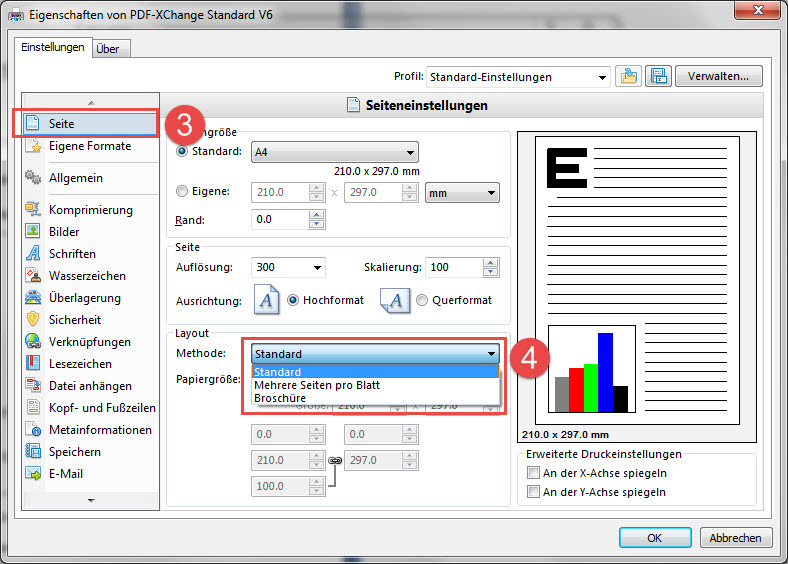Select Standard option in Methode list
788x564 pixels.
point(375,372)
